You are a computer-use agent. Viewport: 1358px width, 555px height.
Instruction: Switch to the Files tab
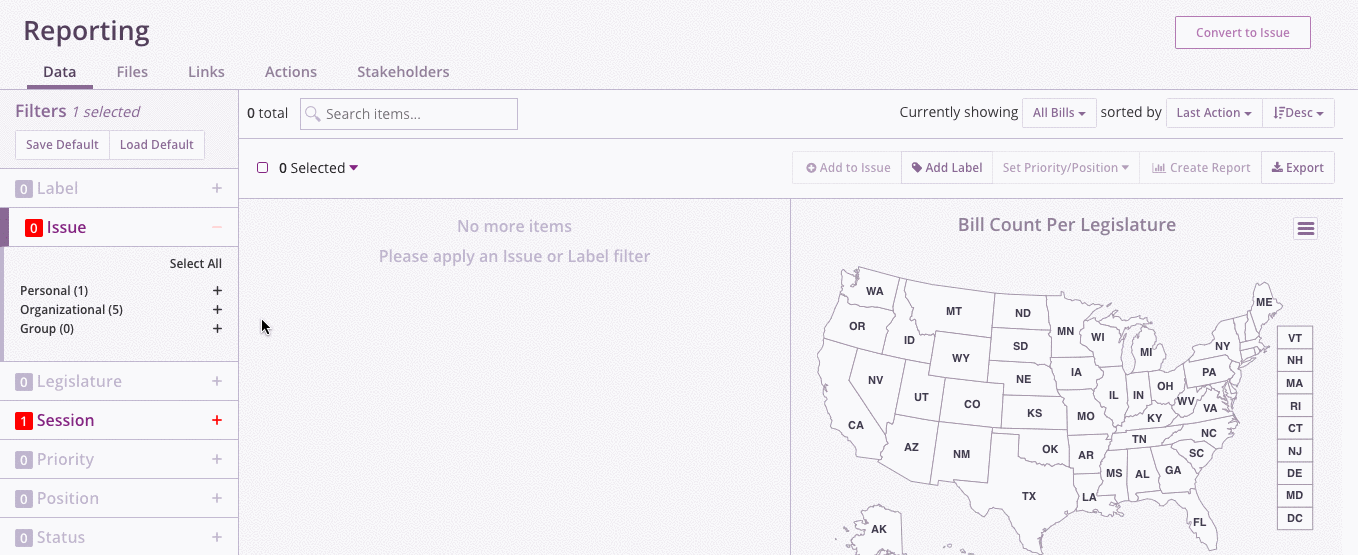pos(132,72)
